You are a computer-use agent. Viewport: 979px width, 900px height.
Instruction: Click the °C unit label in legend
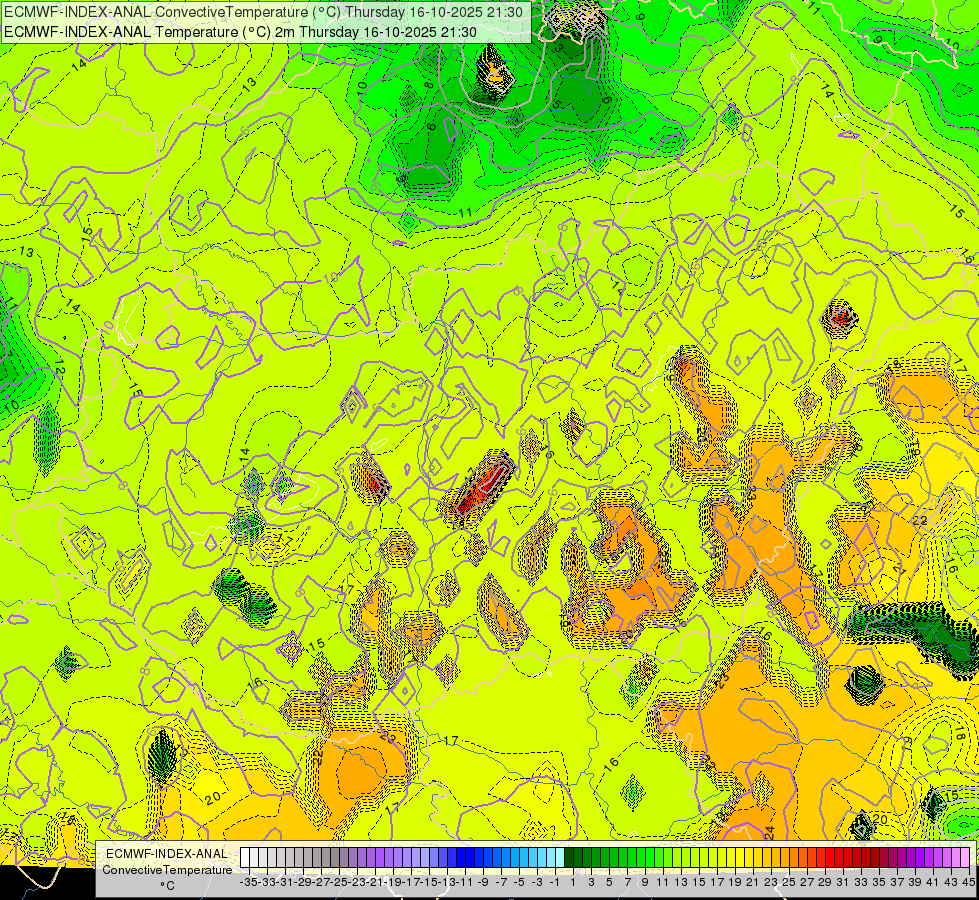pos(167,886)
